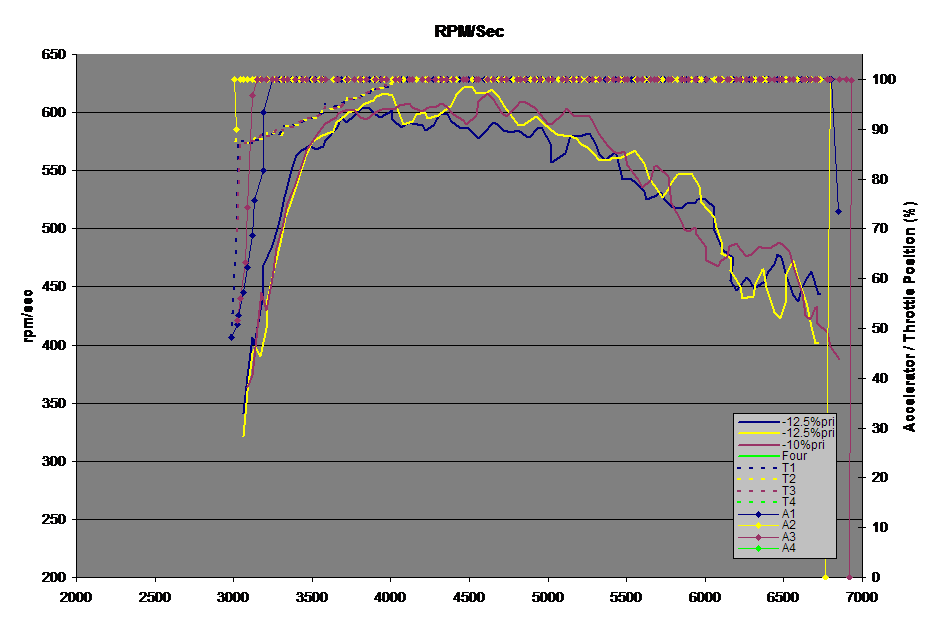Click the chart title at the top

tap(468, 32)
